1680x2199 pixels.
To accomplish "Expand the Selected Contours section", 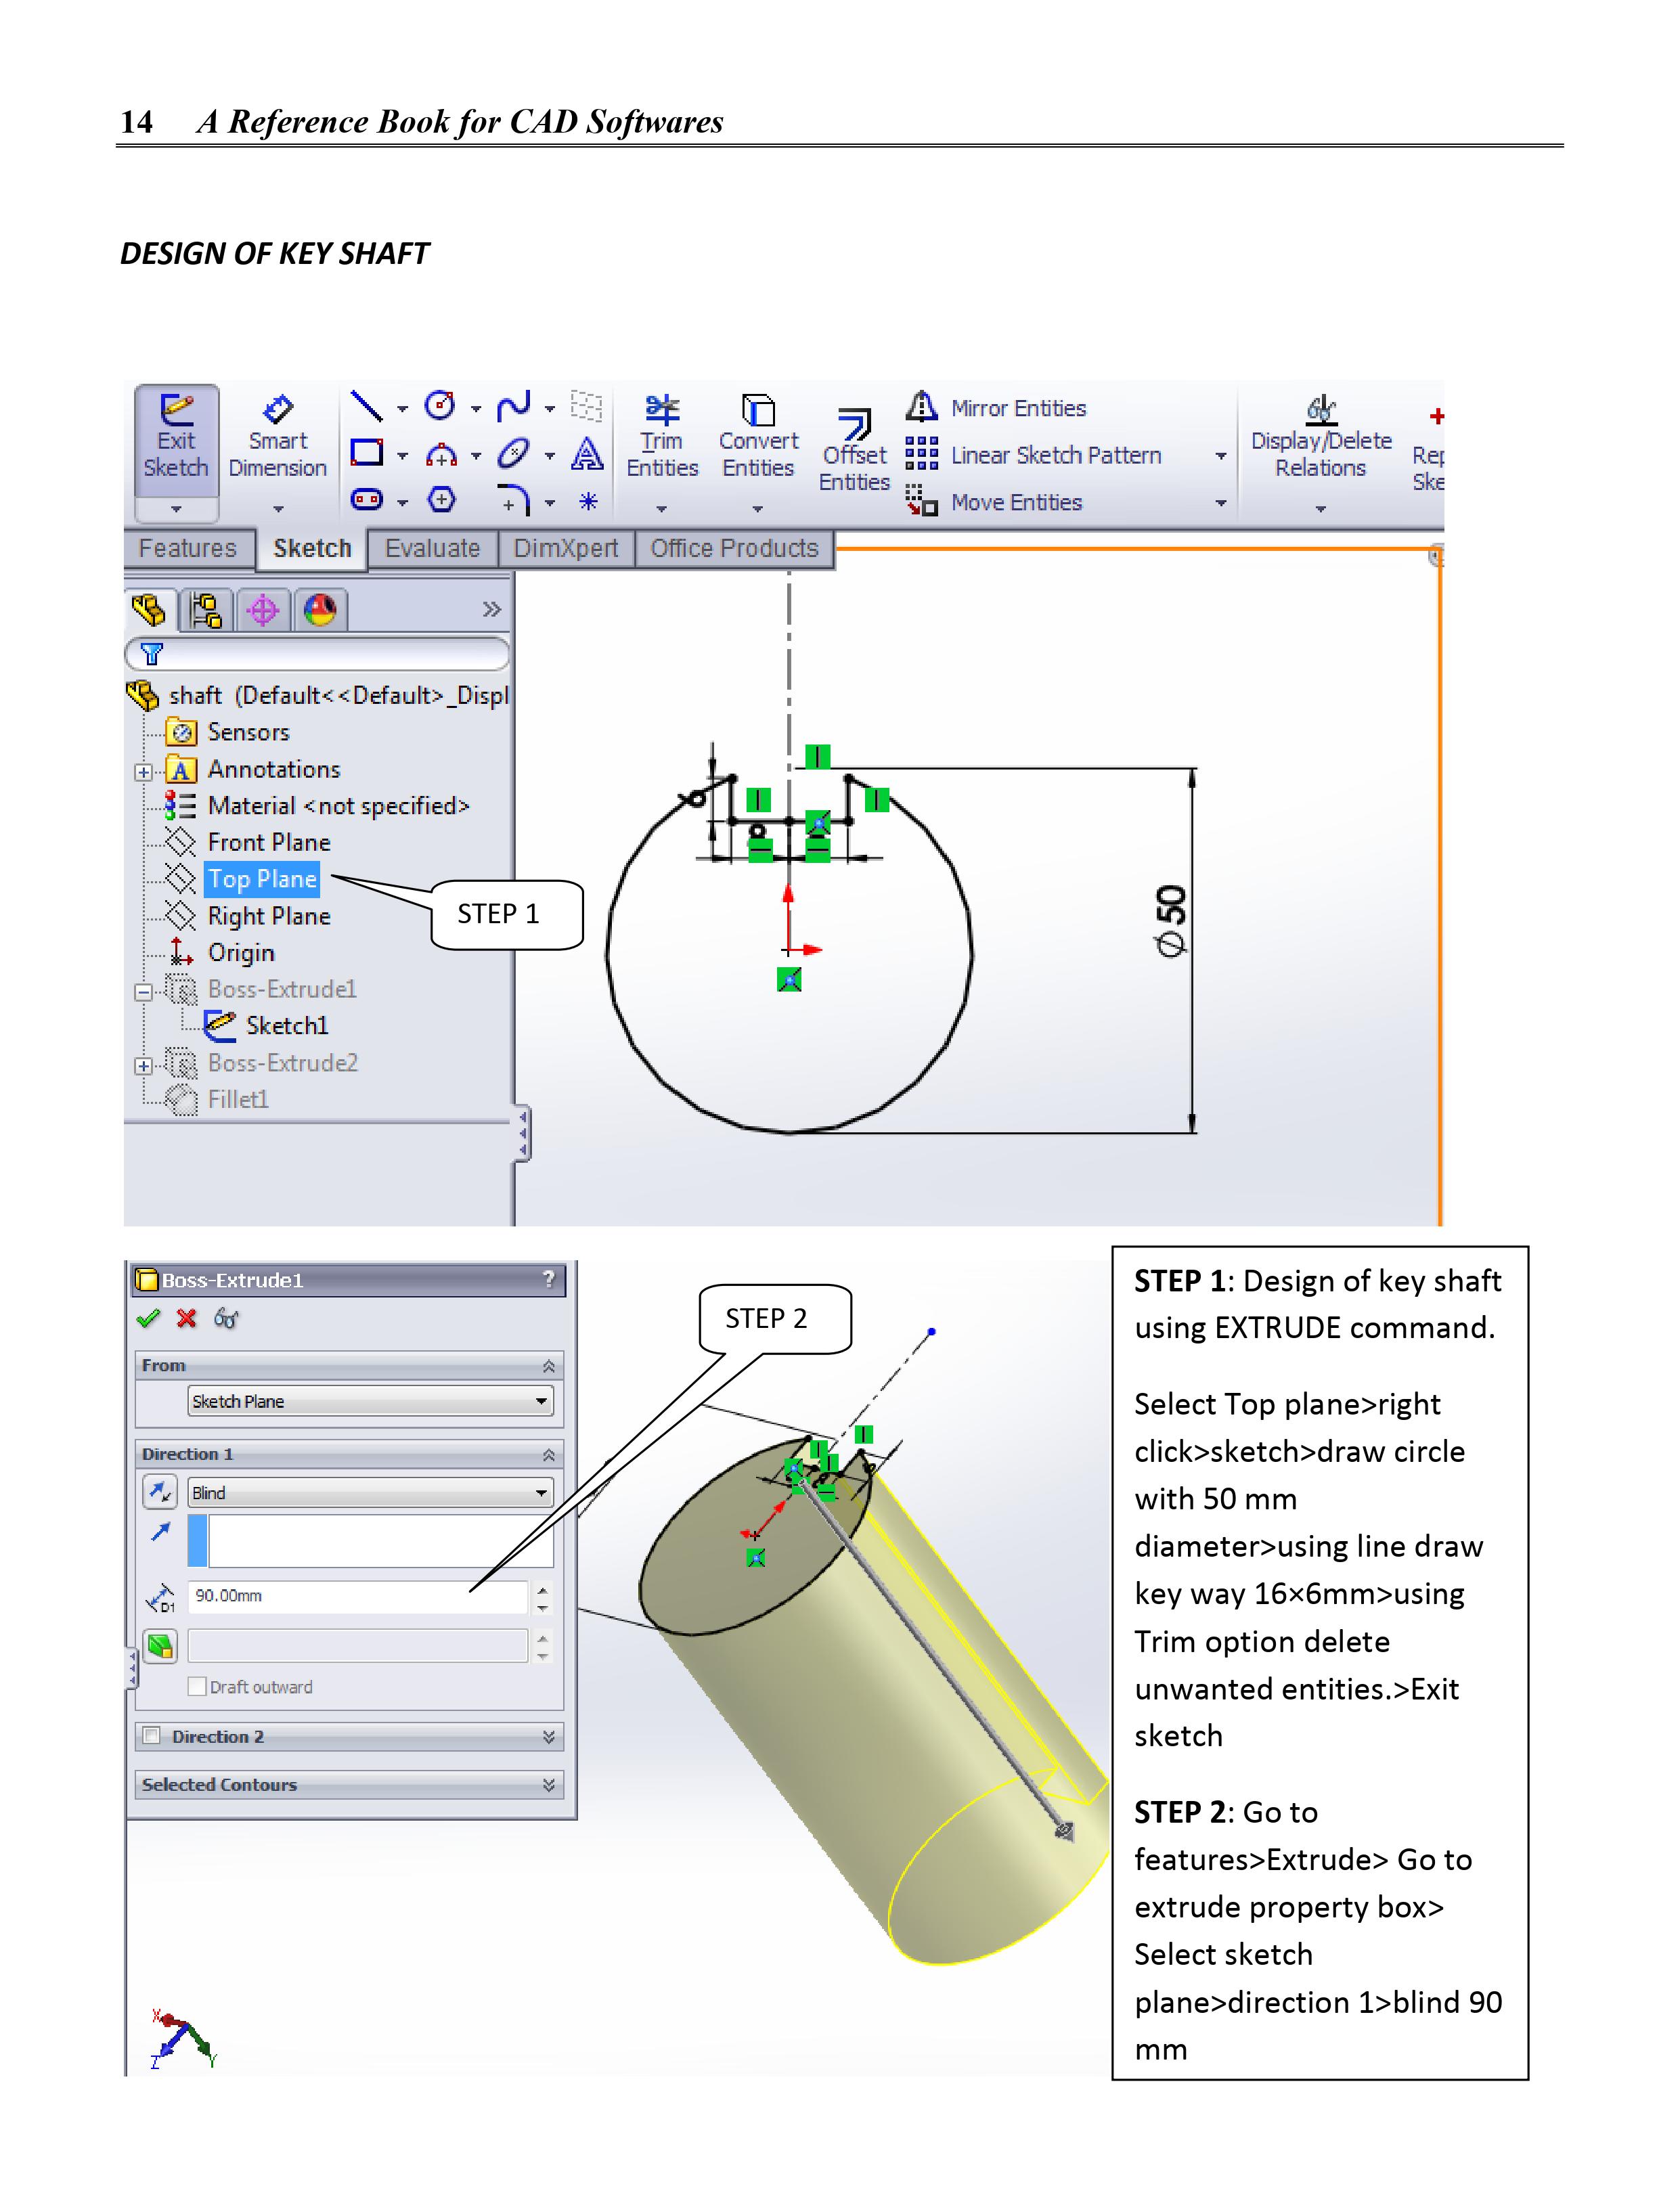I will pyautogui.click(x=548, y=1784).
